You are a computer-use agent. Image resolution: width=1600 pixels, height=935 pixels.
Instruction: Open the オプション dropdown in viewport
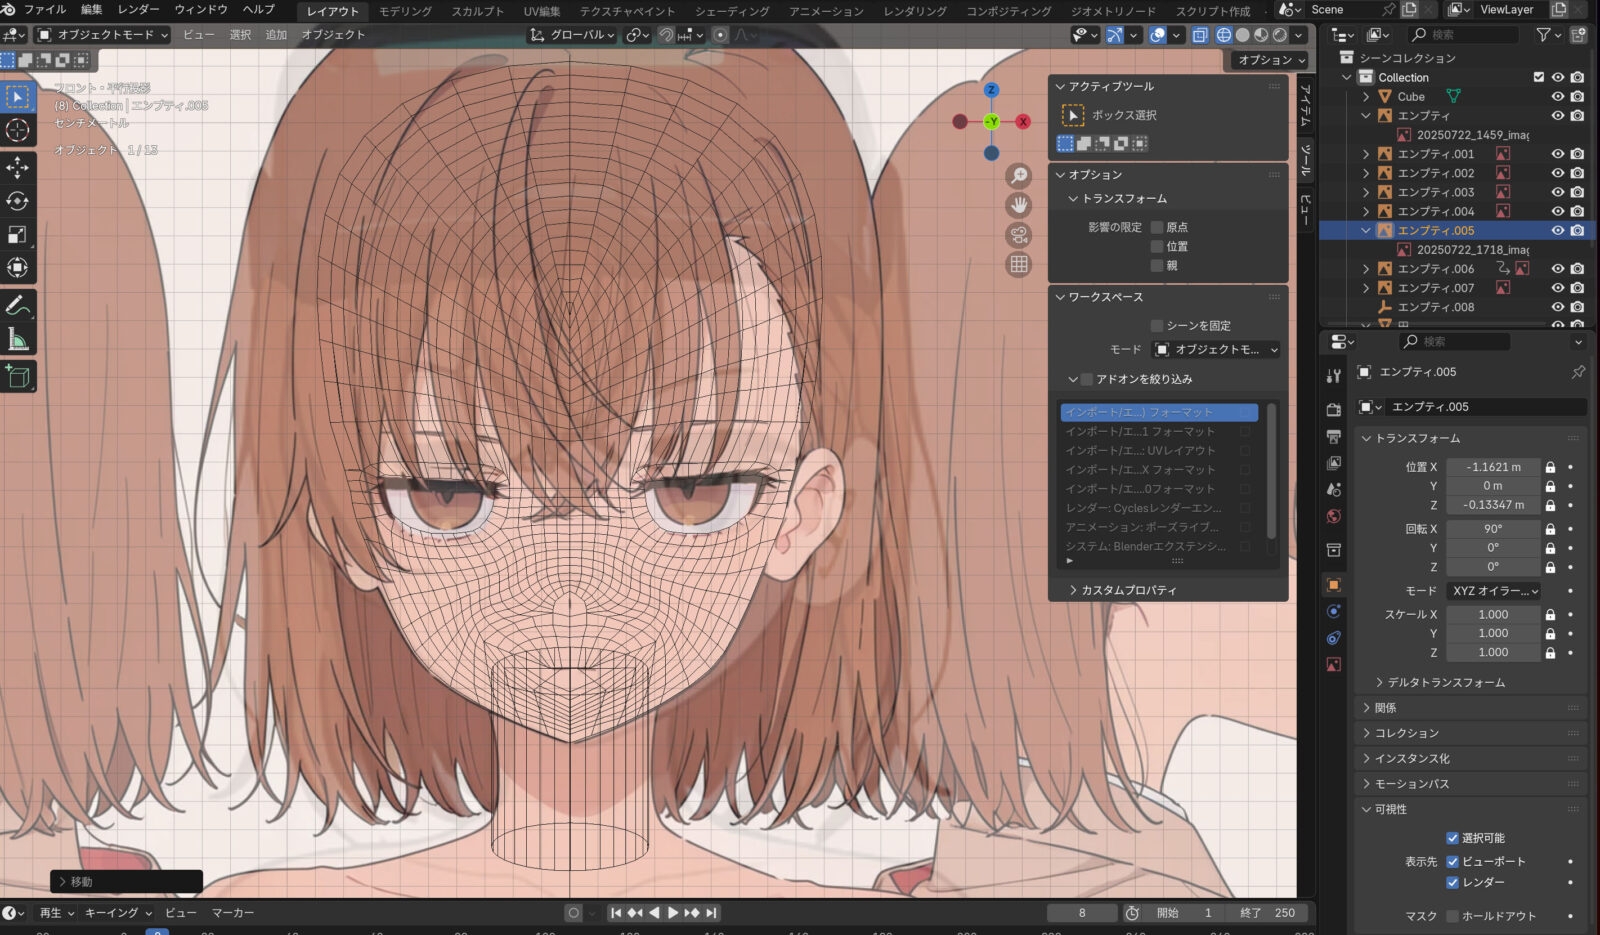coord(1271,60)
